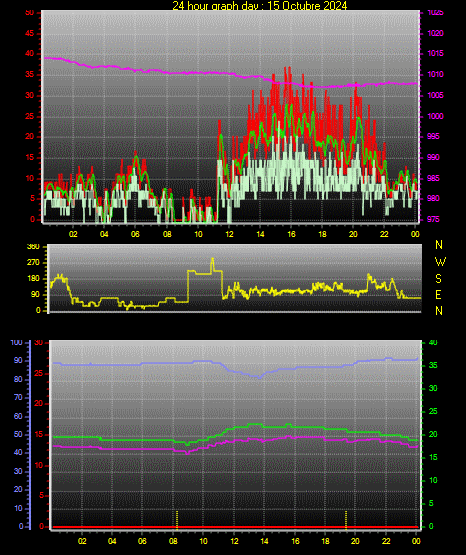Viewport: 466px width, 555px height.
Task: Select the 1010 pressure axis label
Action: (x=435, y=74)
